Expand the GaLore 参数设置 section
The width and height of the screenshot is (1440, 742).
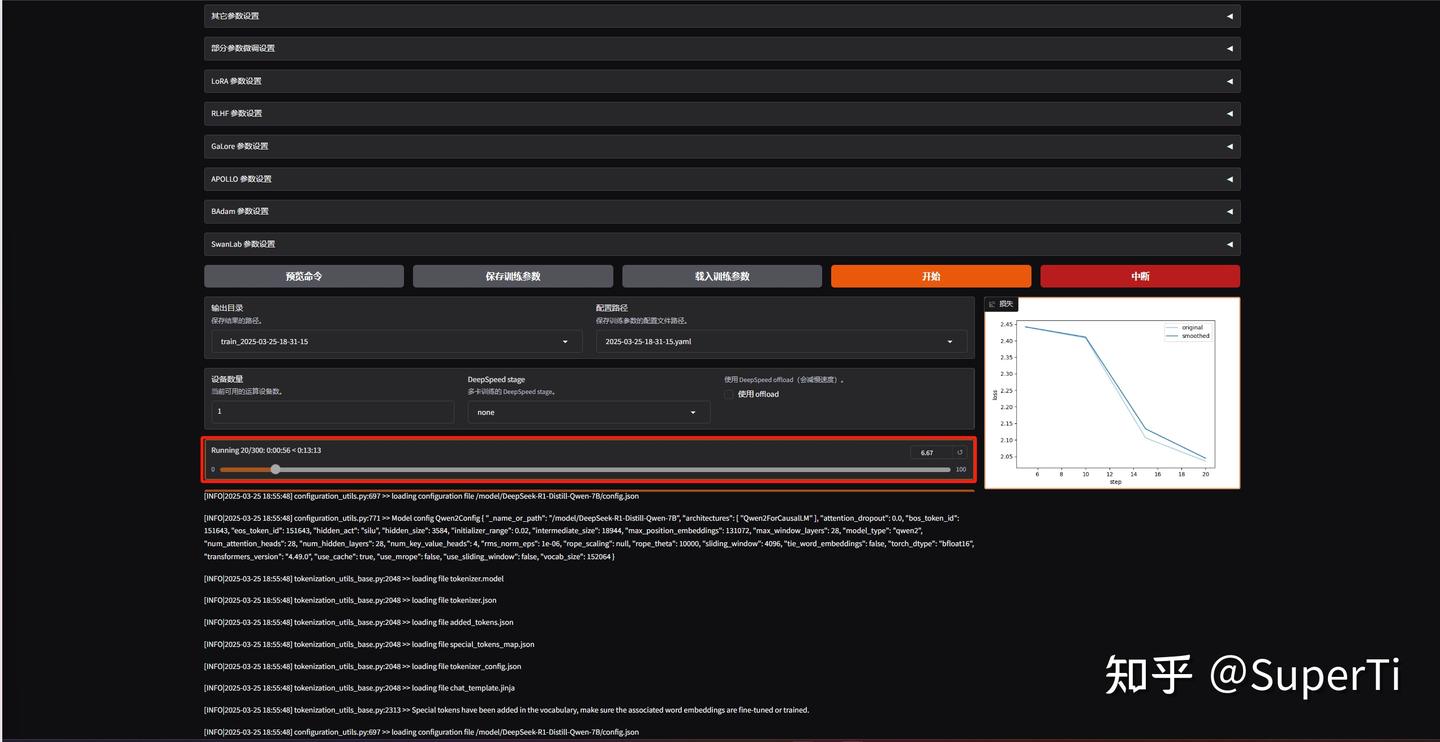click(x=722, y=146)
